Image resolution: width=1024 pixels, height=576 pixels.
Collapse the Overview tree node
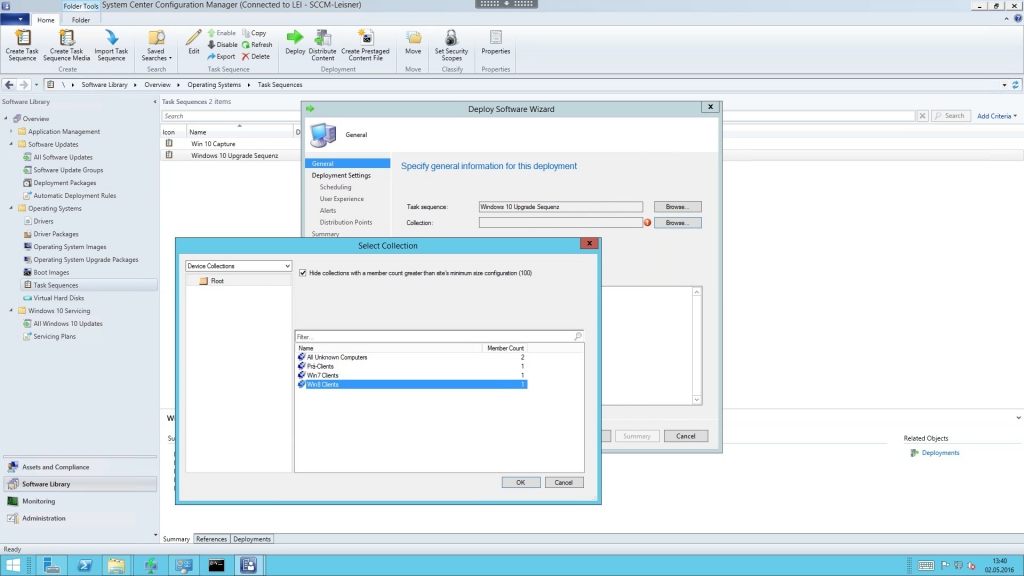point(6,118)
